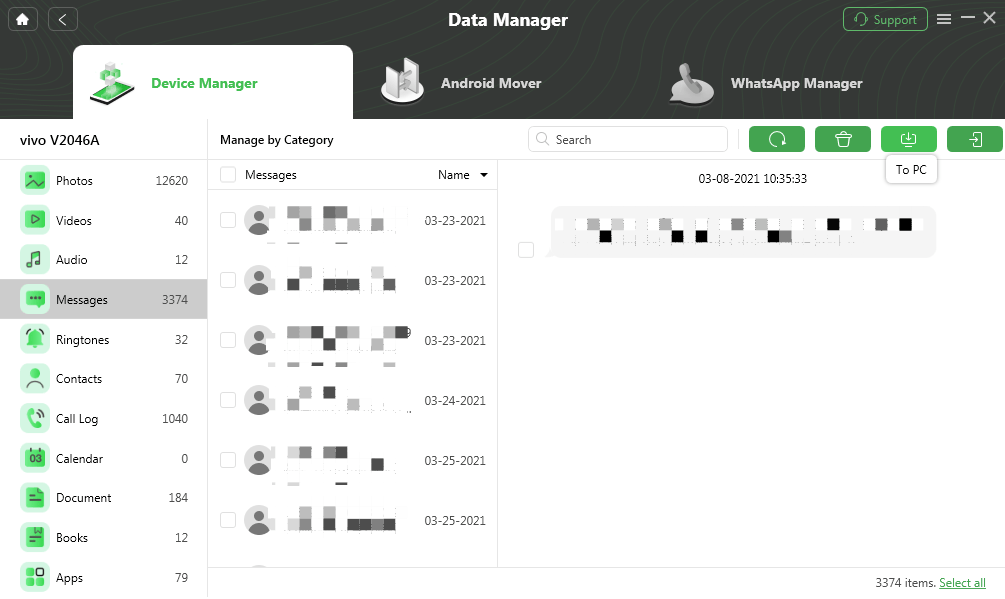Viewport: 1005px width, 599px height.
Task: Select the checkbox beside the message bubble
Action: click(526, 249)
